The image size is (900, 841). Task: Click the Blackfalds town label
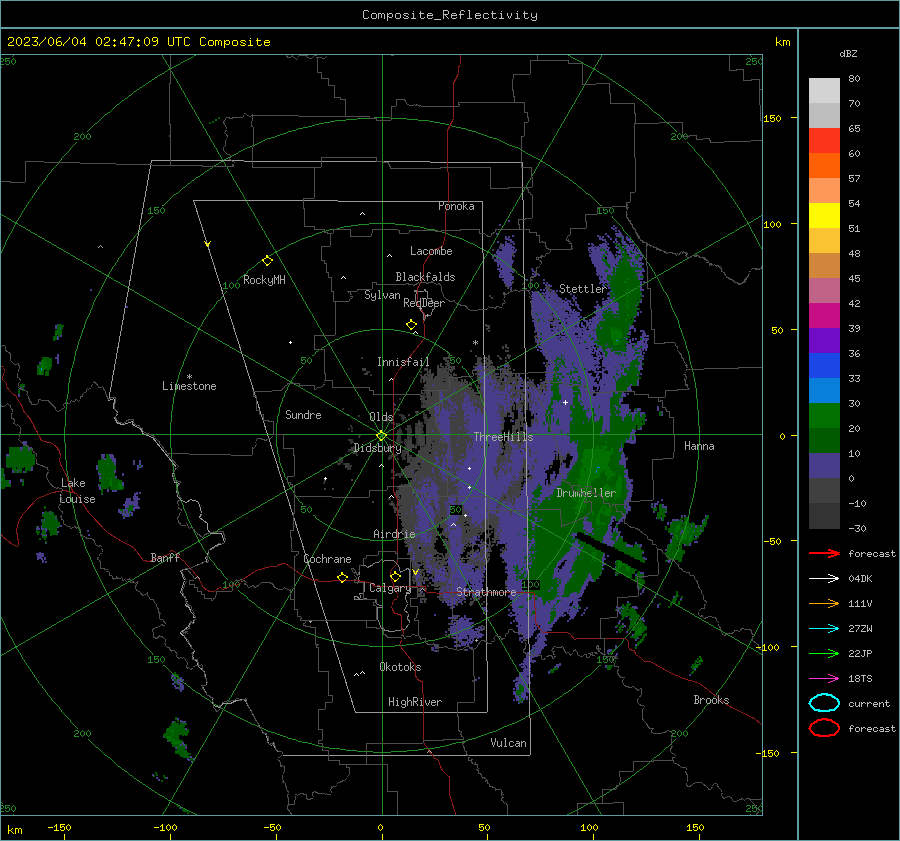(425, 277)
